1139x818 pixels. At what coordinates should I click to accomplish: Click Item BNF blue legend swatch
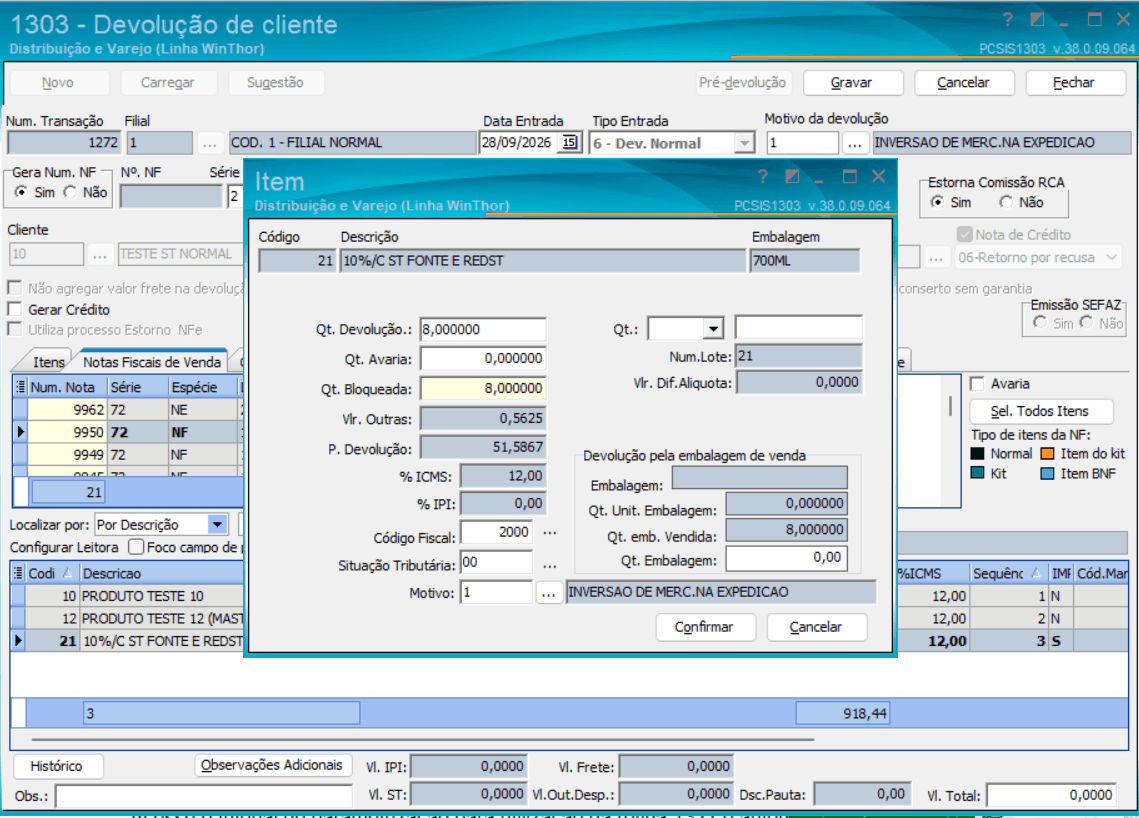[1047, 474]
